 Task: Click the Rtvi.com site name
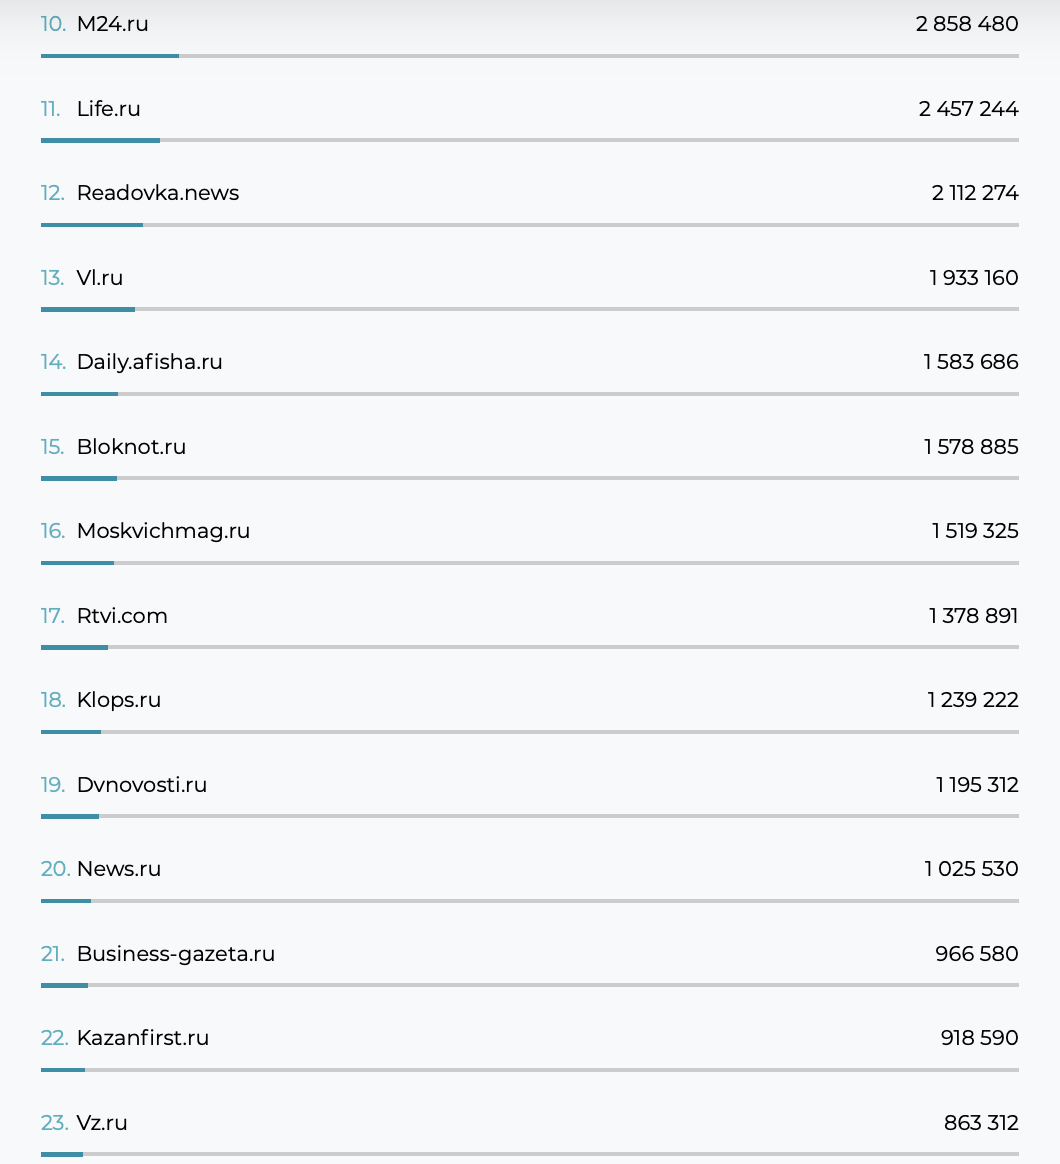[122, 616]
